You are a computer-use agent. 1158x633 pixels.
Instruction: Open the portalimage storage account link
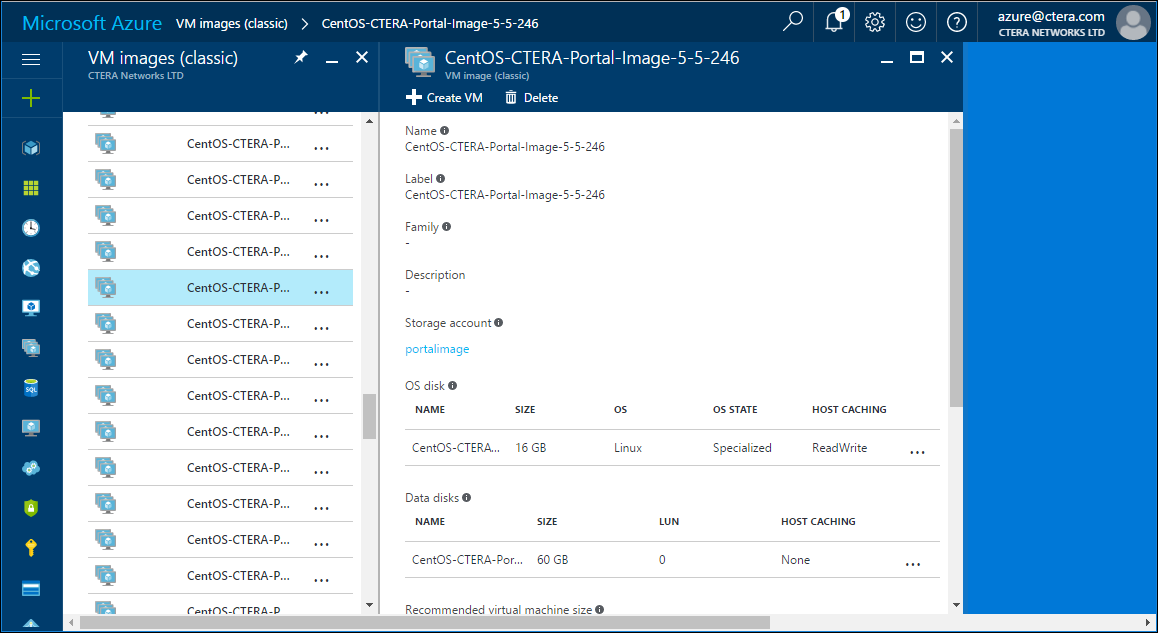(x=437, y=349)
